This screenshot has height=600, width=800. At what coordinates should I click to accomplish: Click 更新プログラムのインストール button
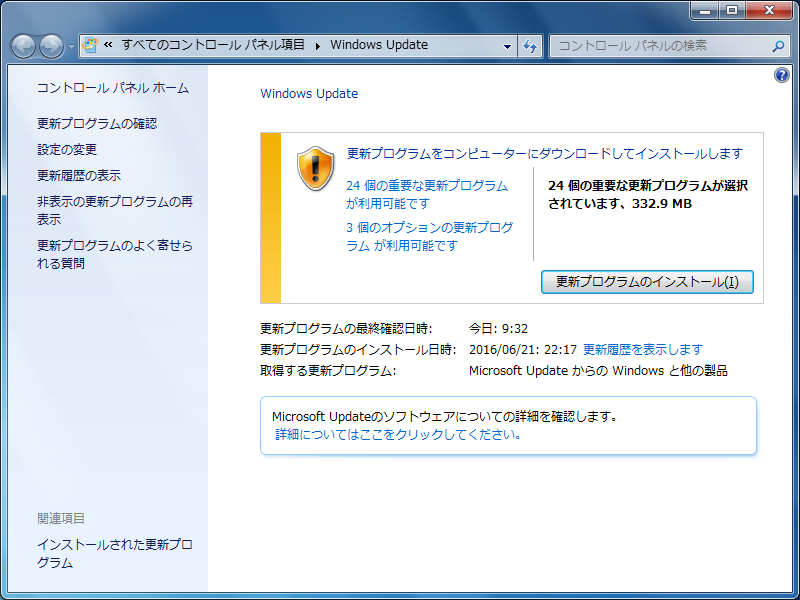coord(647,282)
